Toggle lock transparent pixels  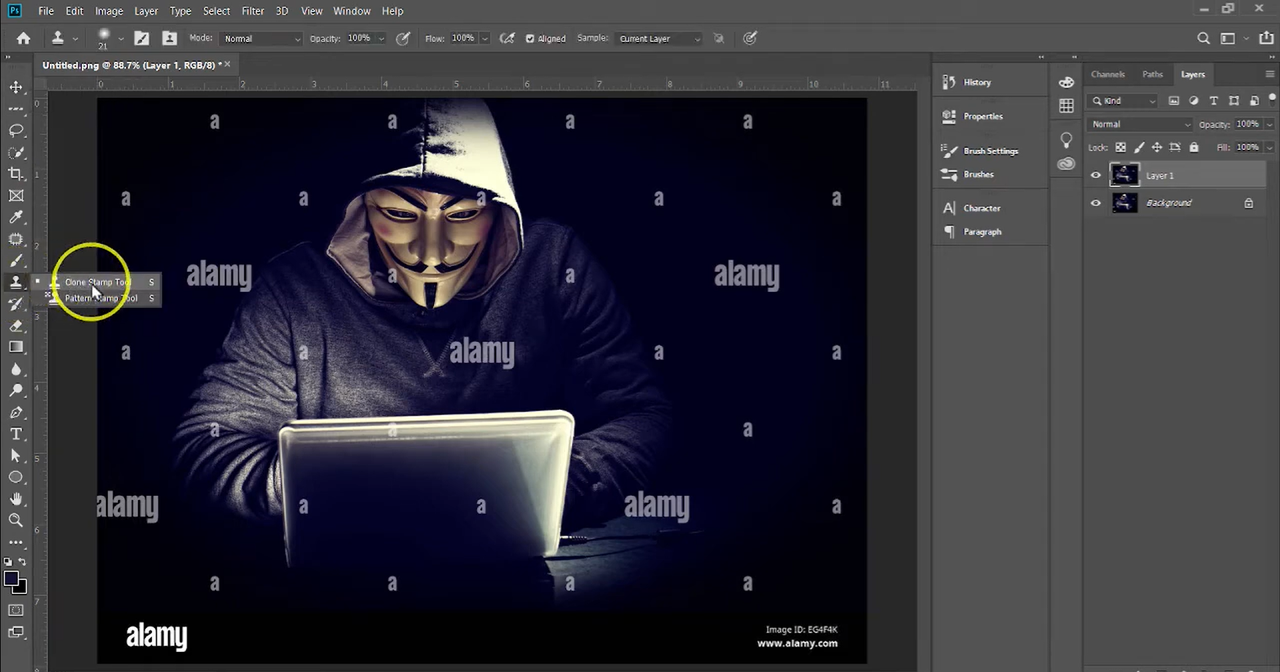point(1120,147)
